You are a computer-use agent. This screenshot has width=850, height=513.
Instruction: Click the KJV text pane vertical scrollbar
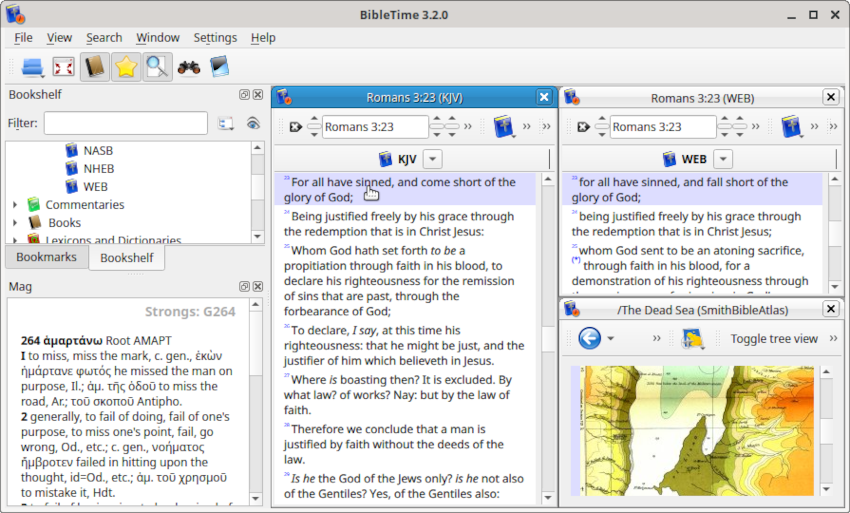click(x=548, y=338)
